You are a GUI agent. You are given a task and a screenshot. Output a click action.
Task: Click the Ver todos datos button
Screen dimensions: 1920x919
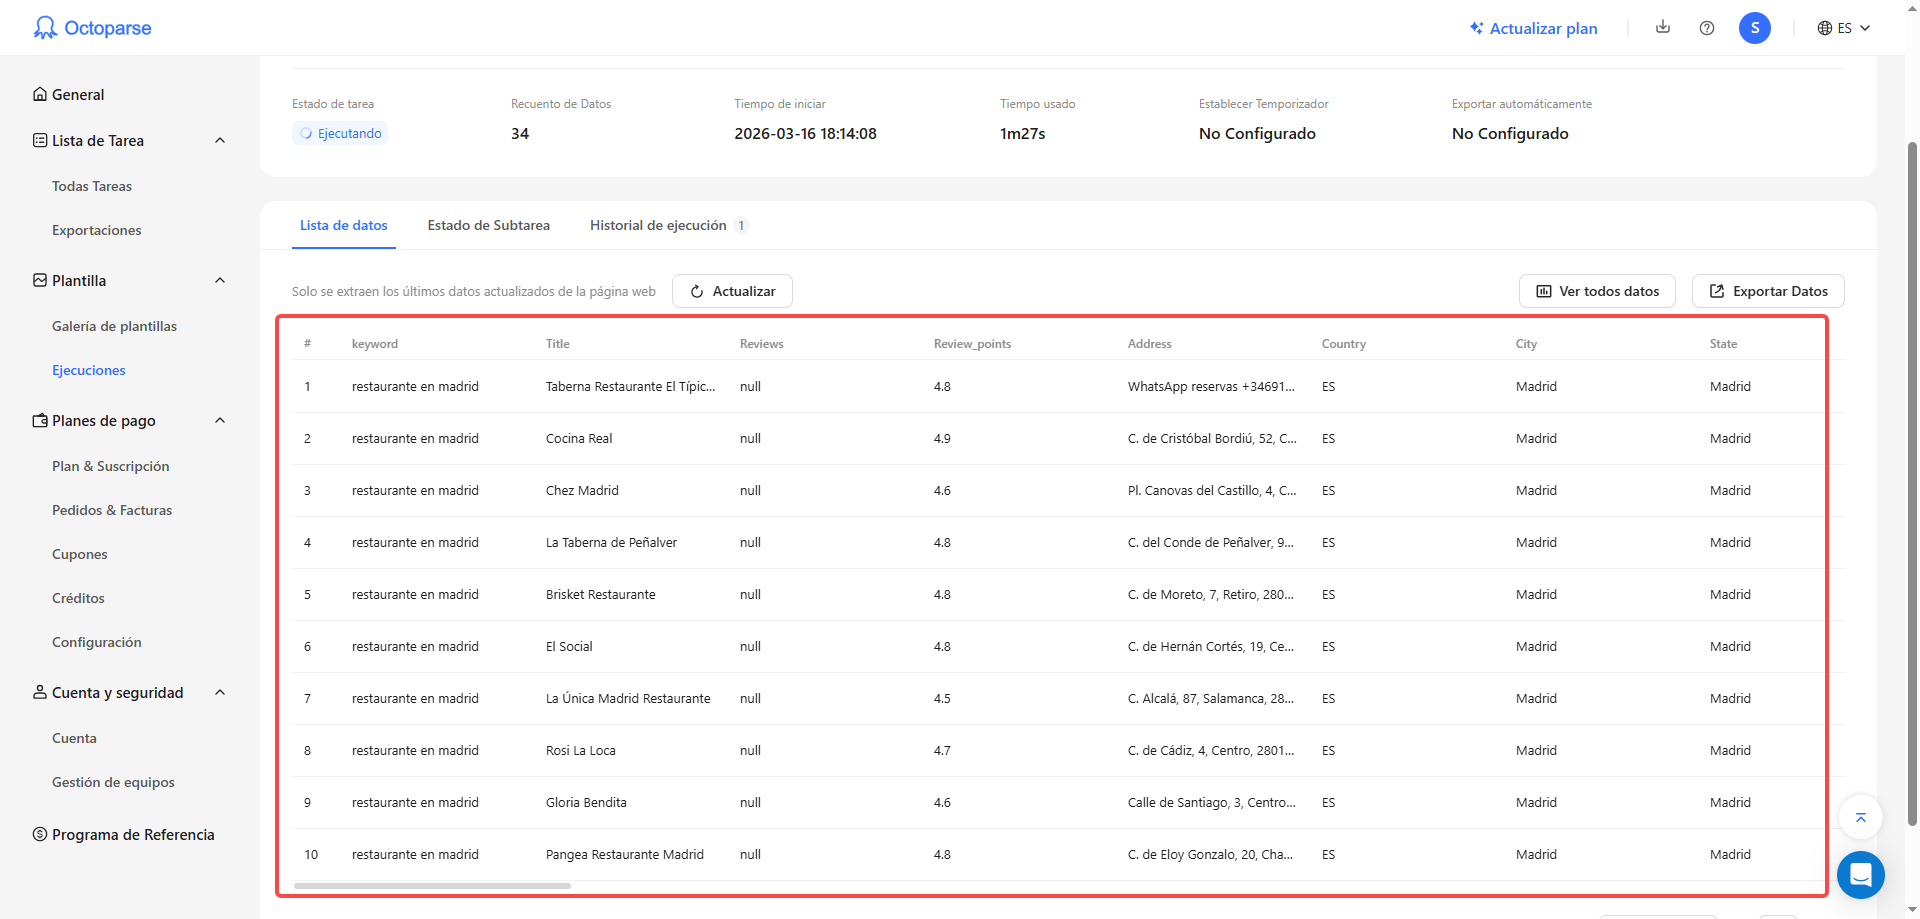tap(1597, 291)
